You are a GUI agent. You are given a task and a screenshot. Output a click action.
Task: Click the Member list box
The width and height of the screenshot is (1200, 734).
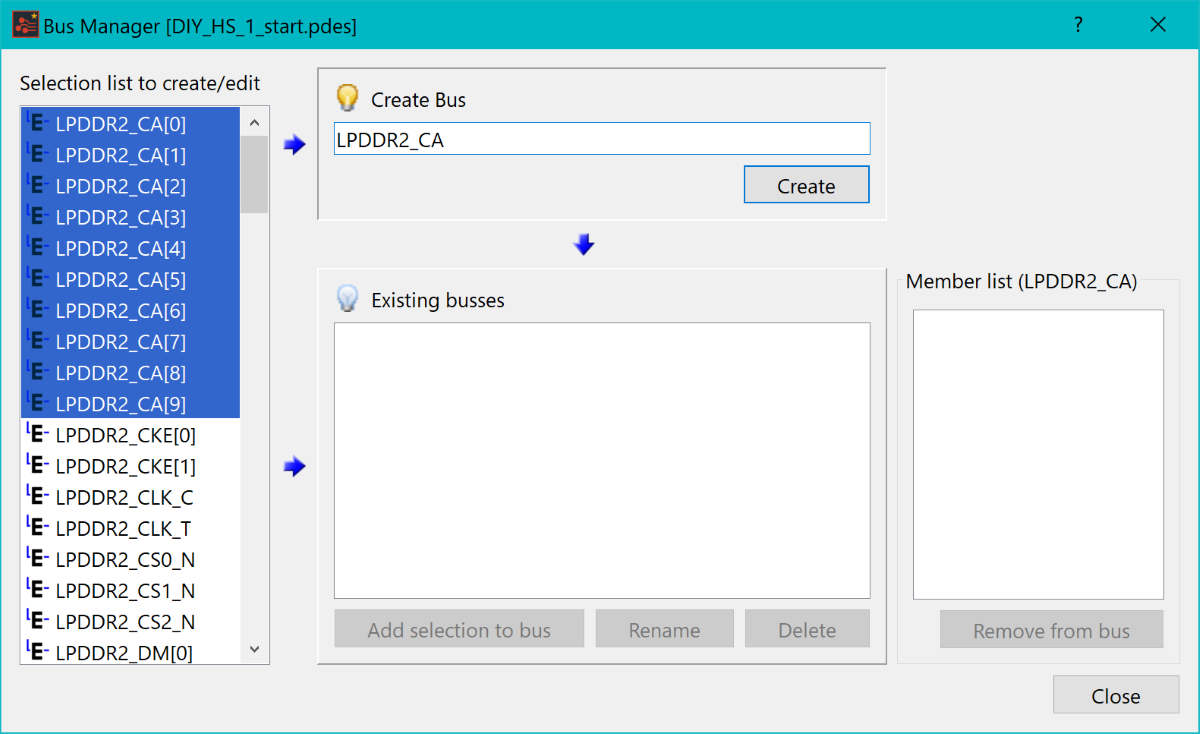coord(1038,454)
